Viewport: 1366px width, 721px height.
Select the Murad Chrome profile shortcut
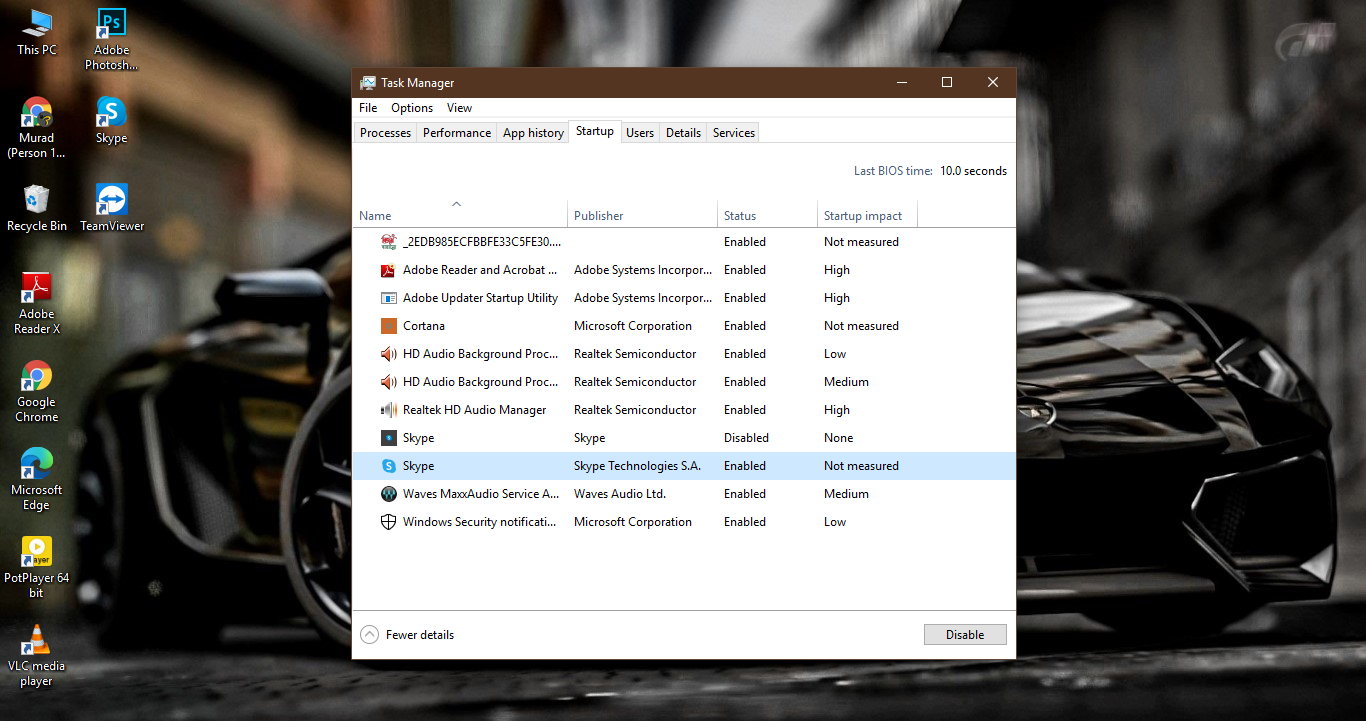click(x=37, y=128)
